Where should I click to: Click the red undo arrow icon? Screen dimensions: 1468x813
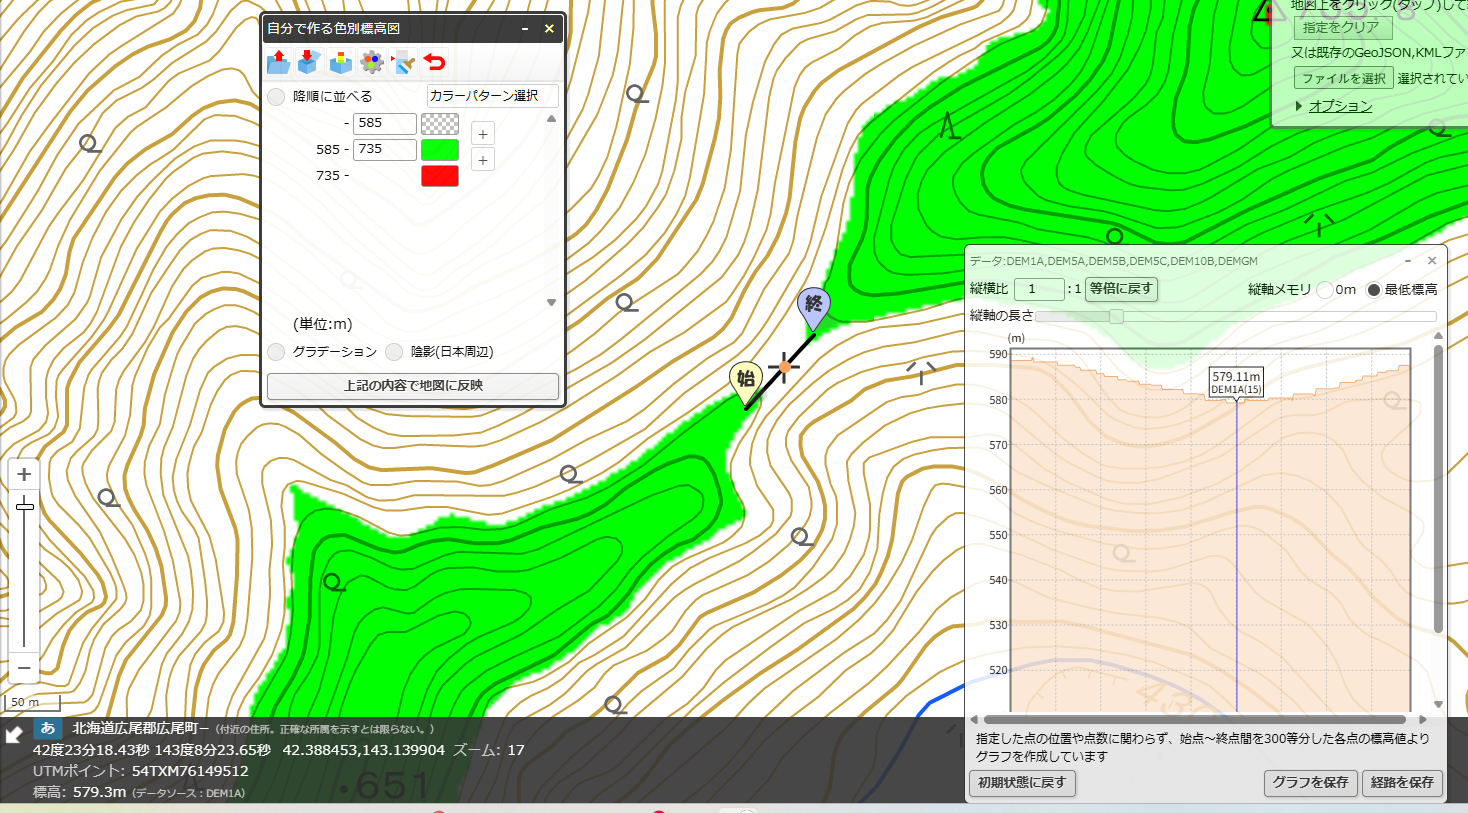pos(434,62)
